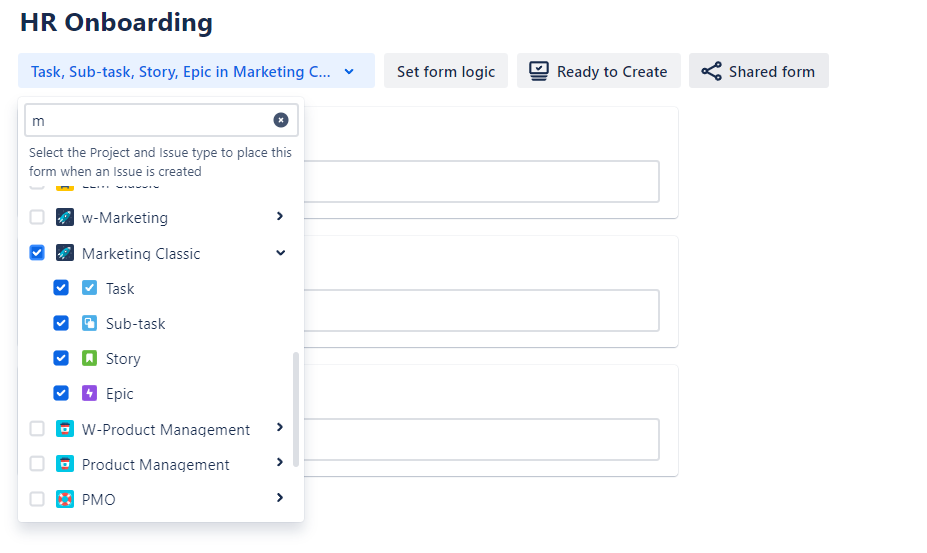Click the first form text field
The width and height of the screenshot is (927, 553).
(x=481, y=181)
